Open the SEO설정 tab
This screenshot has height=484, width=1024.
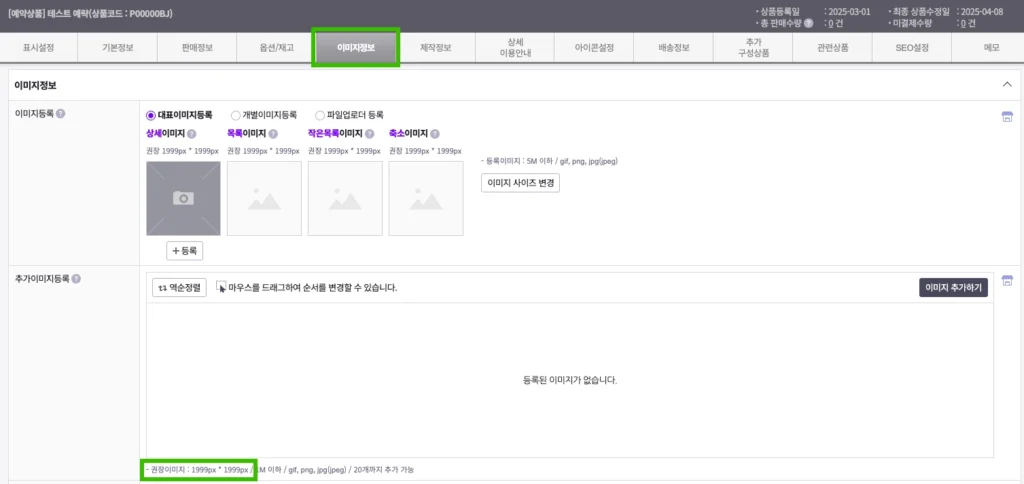(x=912, y=48)
